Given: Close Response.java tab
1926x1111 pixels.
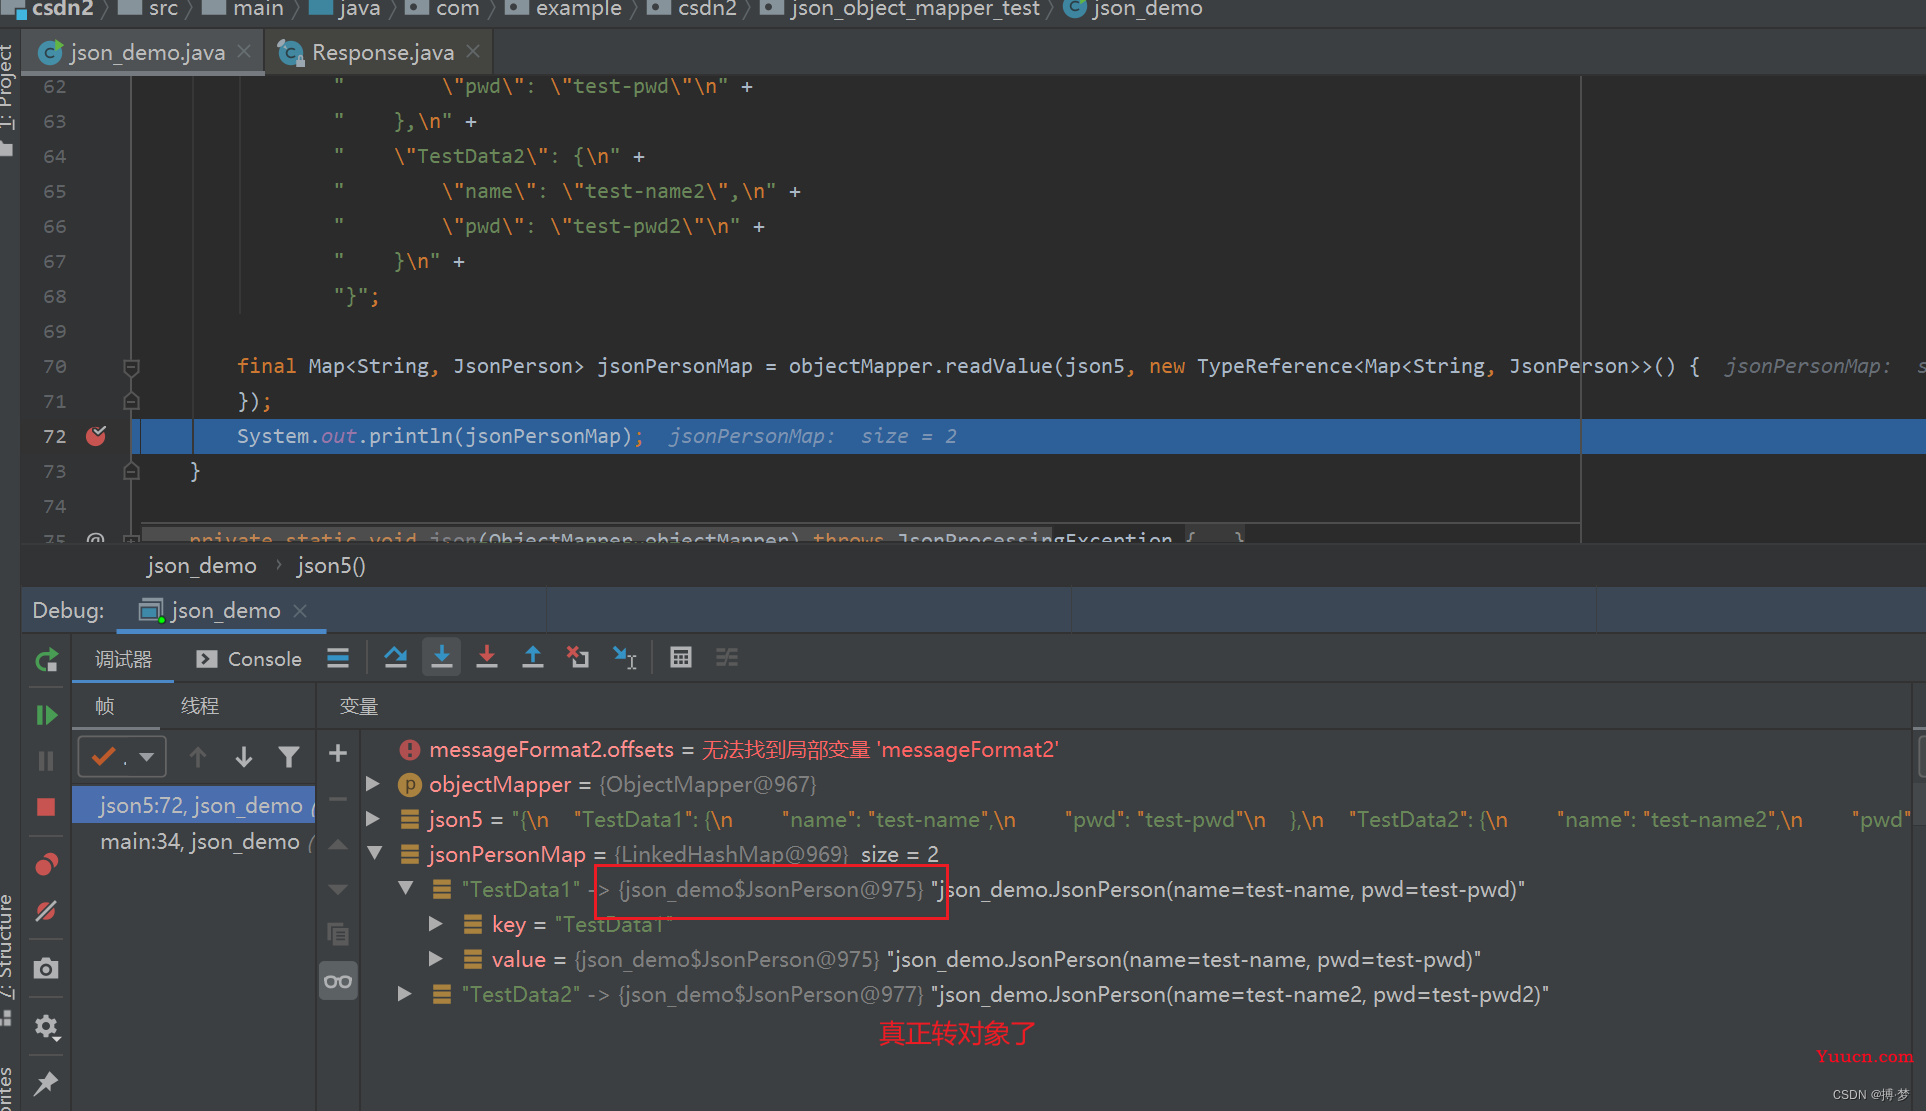Looking at the screenshot, I should pyautogui.click(x=473, y=51).
